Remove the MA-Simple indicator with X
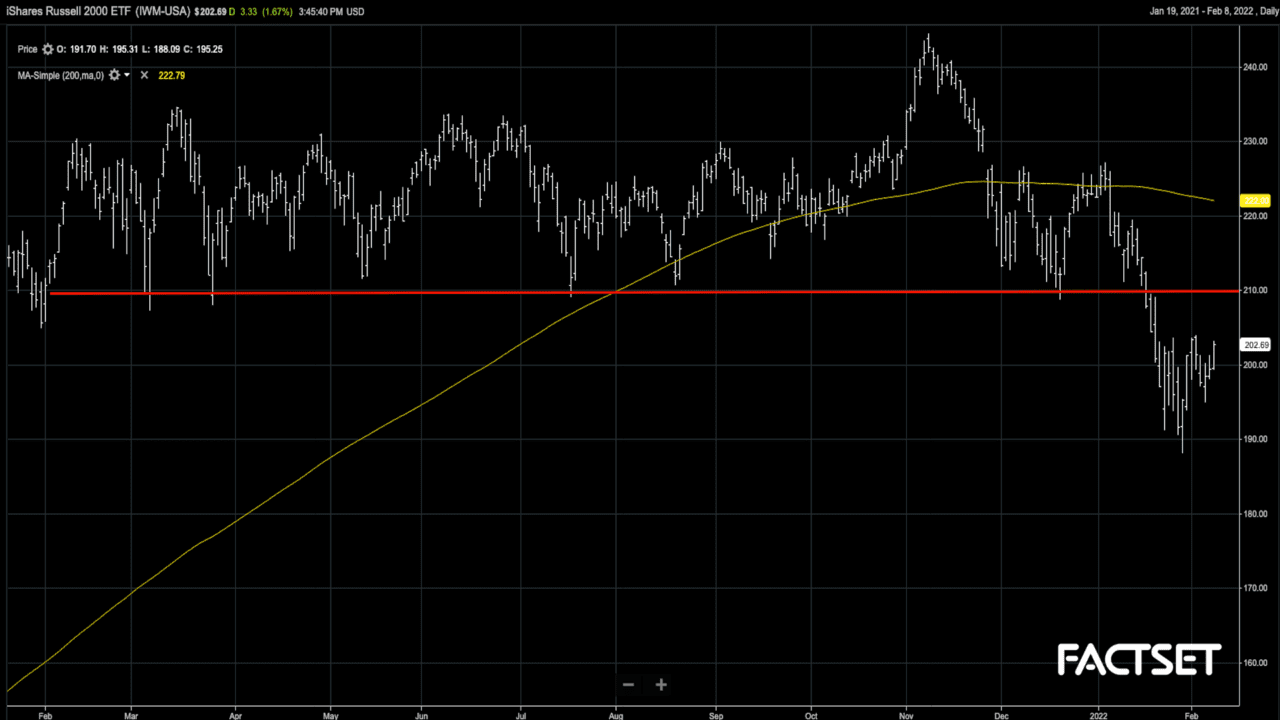The height and width of the screenshot is (720, 1280). [x=144, y=75]
